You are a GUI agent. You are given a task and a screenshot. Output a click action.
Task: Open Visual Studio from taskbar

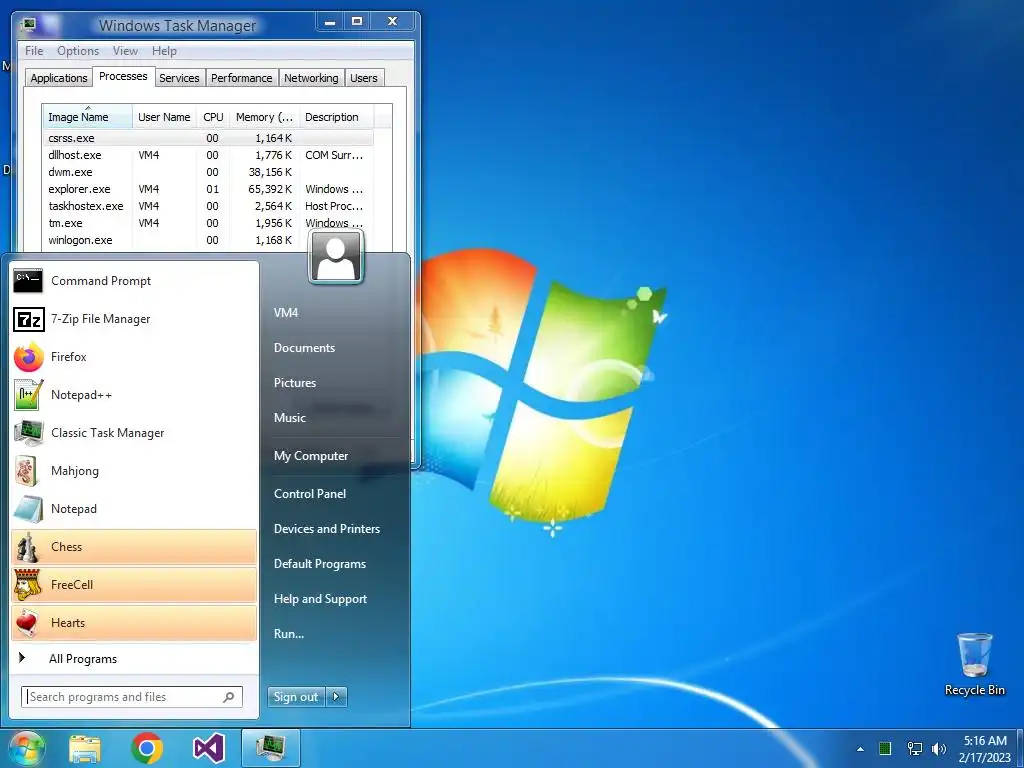click(x=209, y=748)
